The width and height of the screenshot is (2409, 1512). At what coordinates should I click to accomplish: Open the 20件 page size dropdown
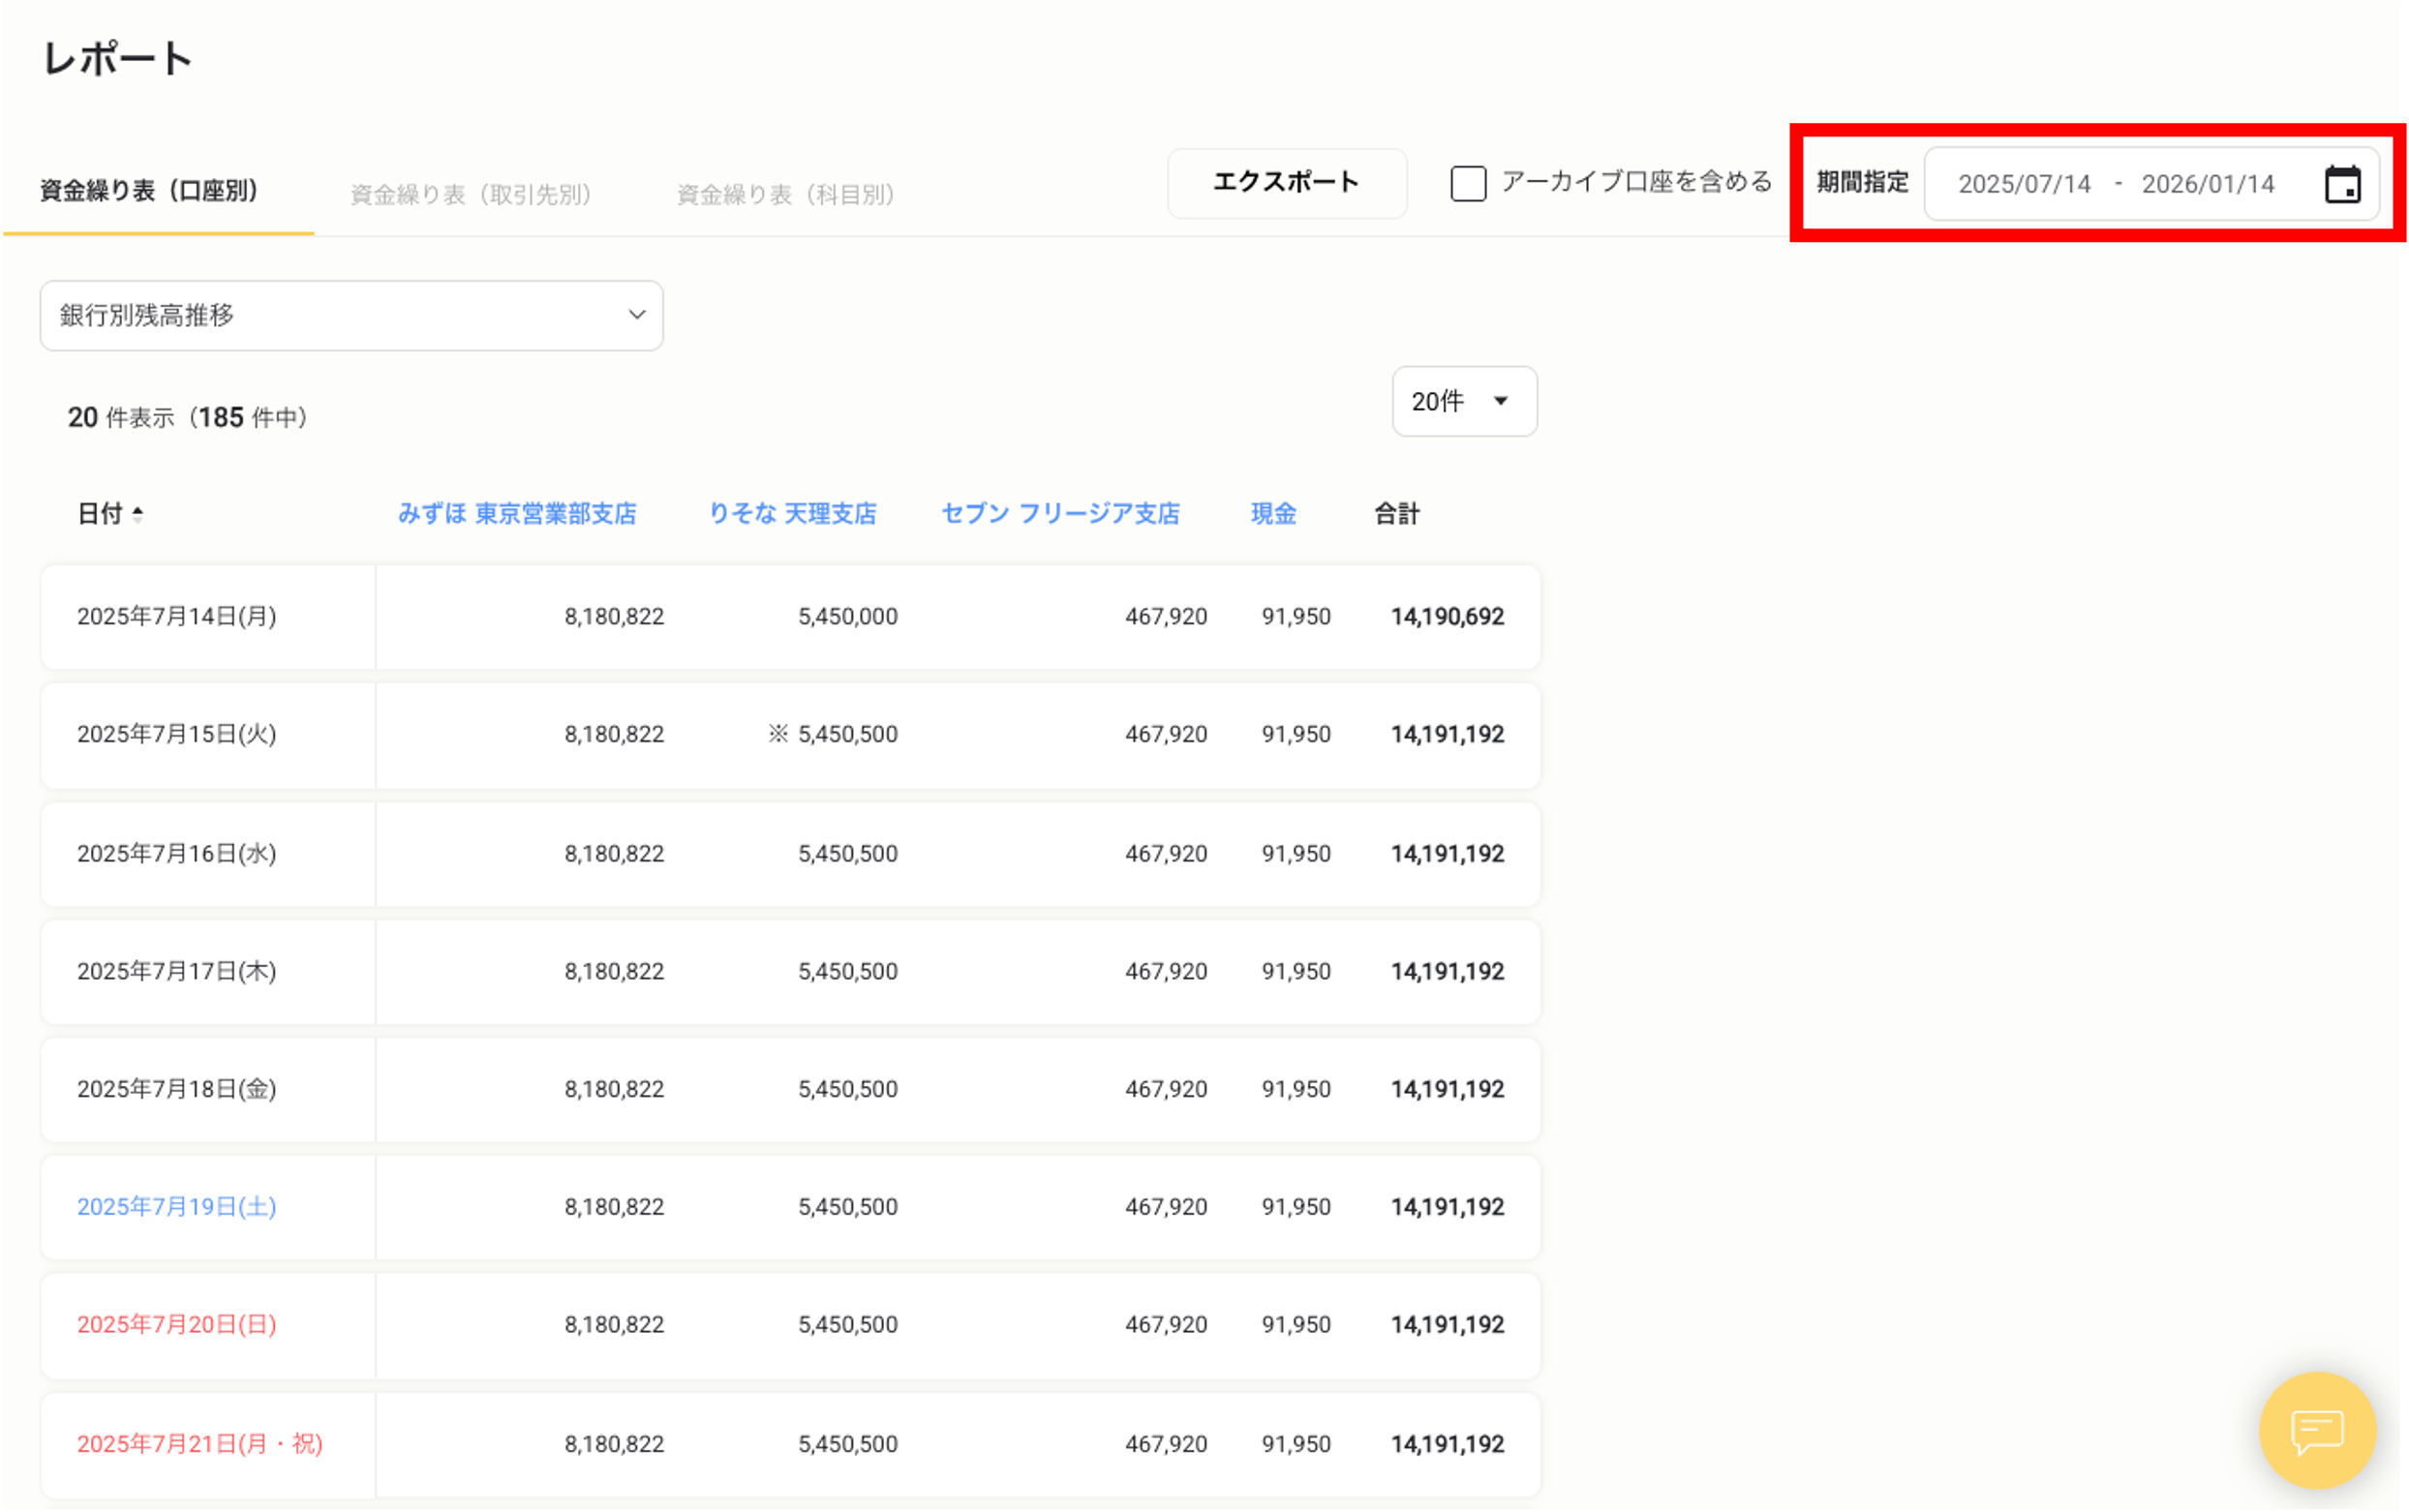pos(1463,402)
